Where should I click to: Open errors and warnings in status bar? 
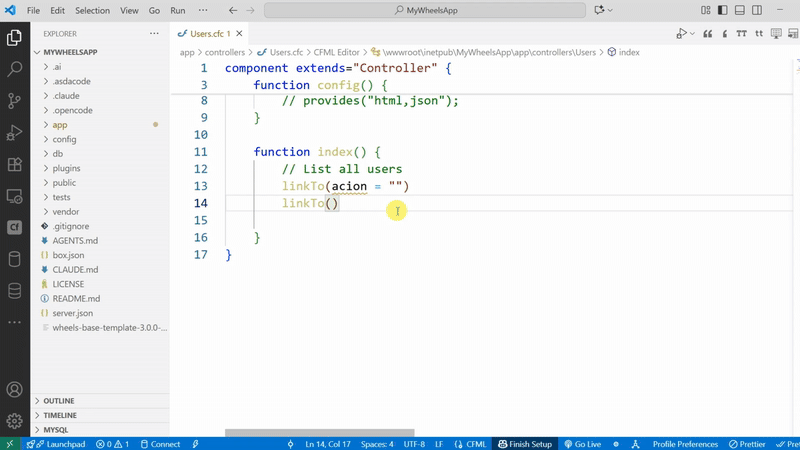tap(113, 444)
